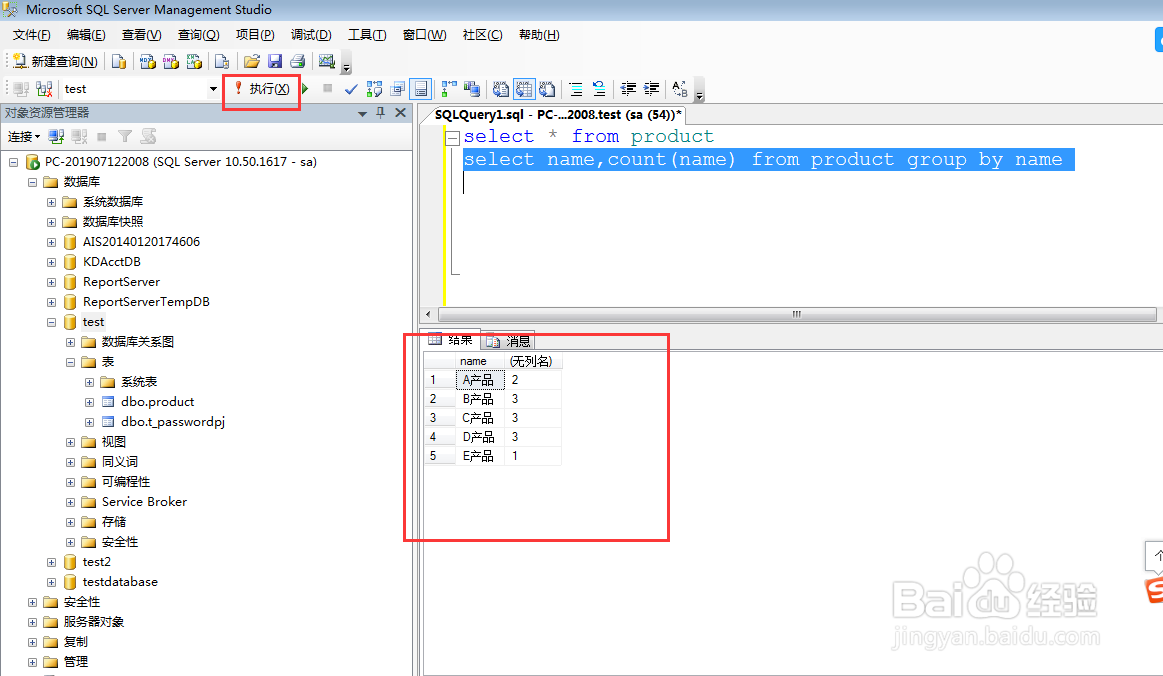This screenshot has height=676, width=1163.
Task: Click the Parse checkmark icon
Action: 351,89
